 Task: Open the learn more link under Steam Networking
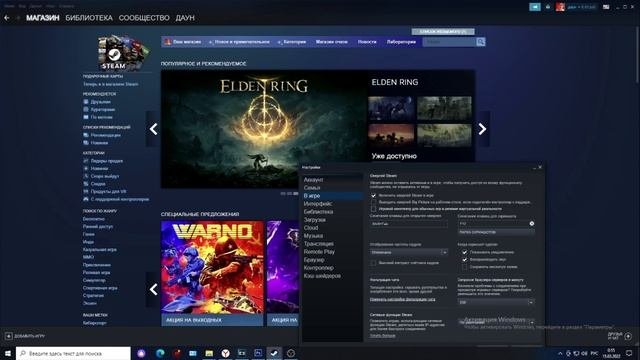382,336
